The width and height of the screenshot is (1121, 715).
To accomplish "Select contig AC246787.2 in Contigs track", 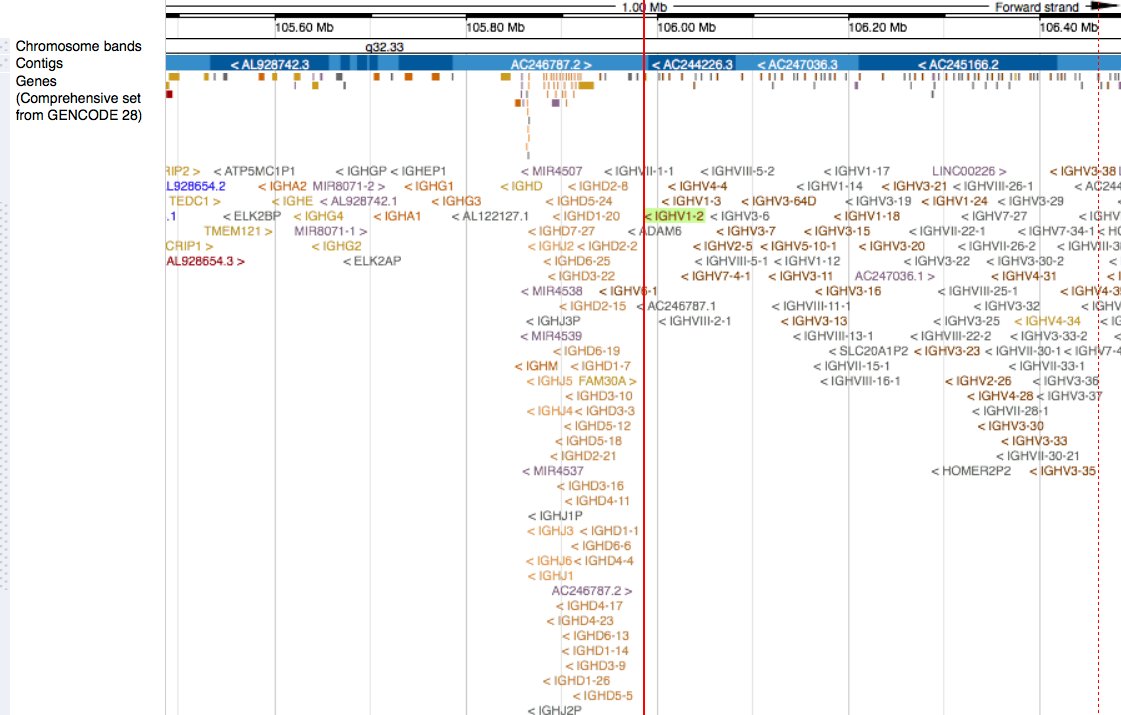I will tap(551, 64).
